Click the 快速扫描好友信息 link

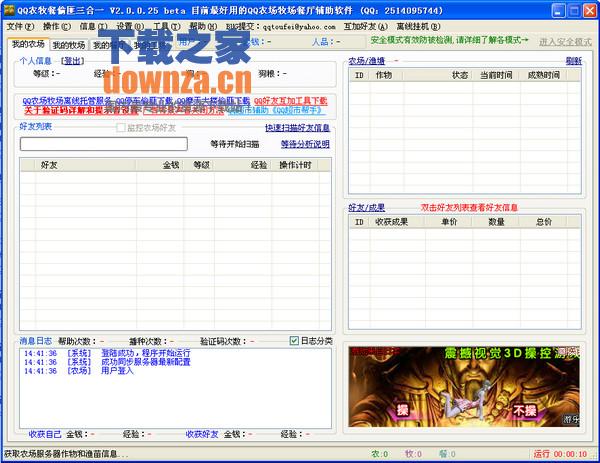297,128
